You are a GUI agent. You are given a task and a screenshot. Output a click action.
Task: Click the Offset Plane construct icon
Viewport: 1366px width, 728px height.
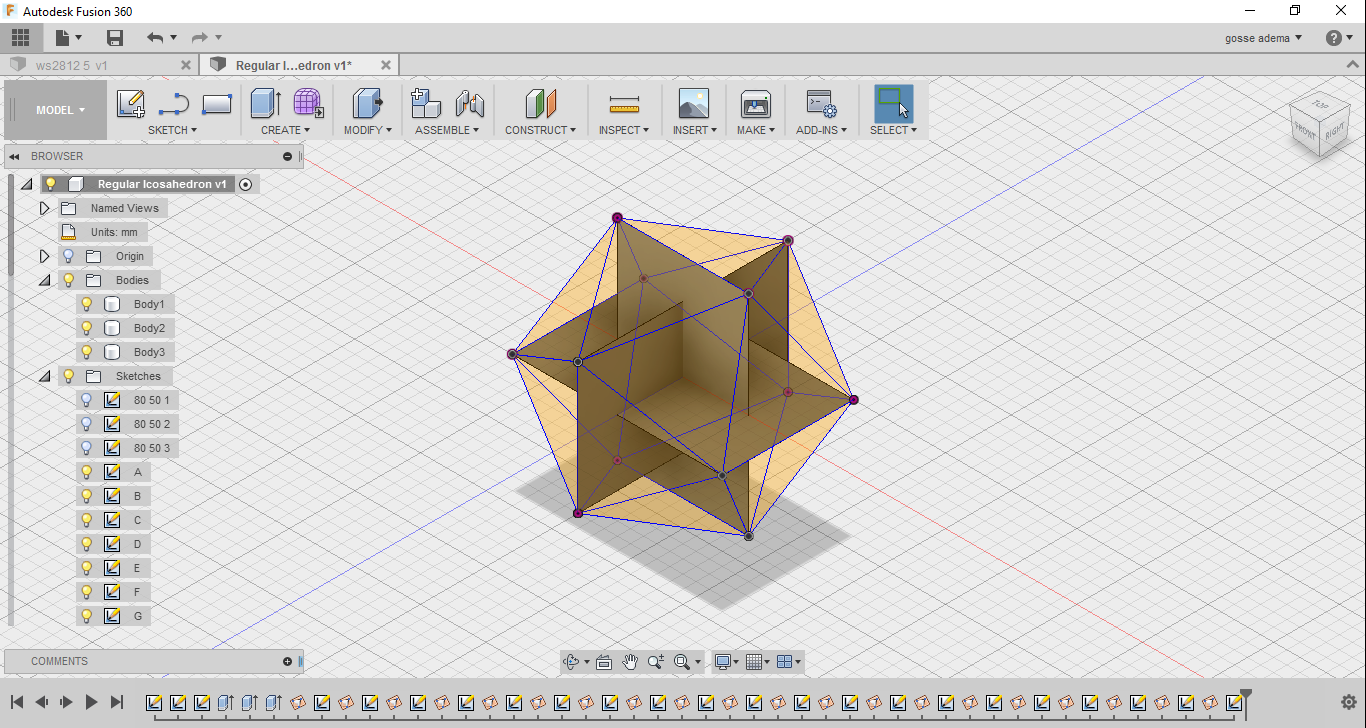[541, 104]
